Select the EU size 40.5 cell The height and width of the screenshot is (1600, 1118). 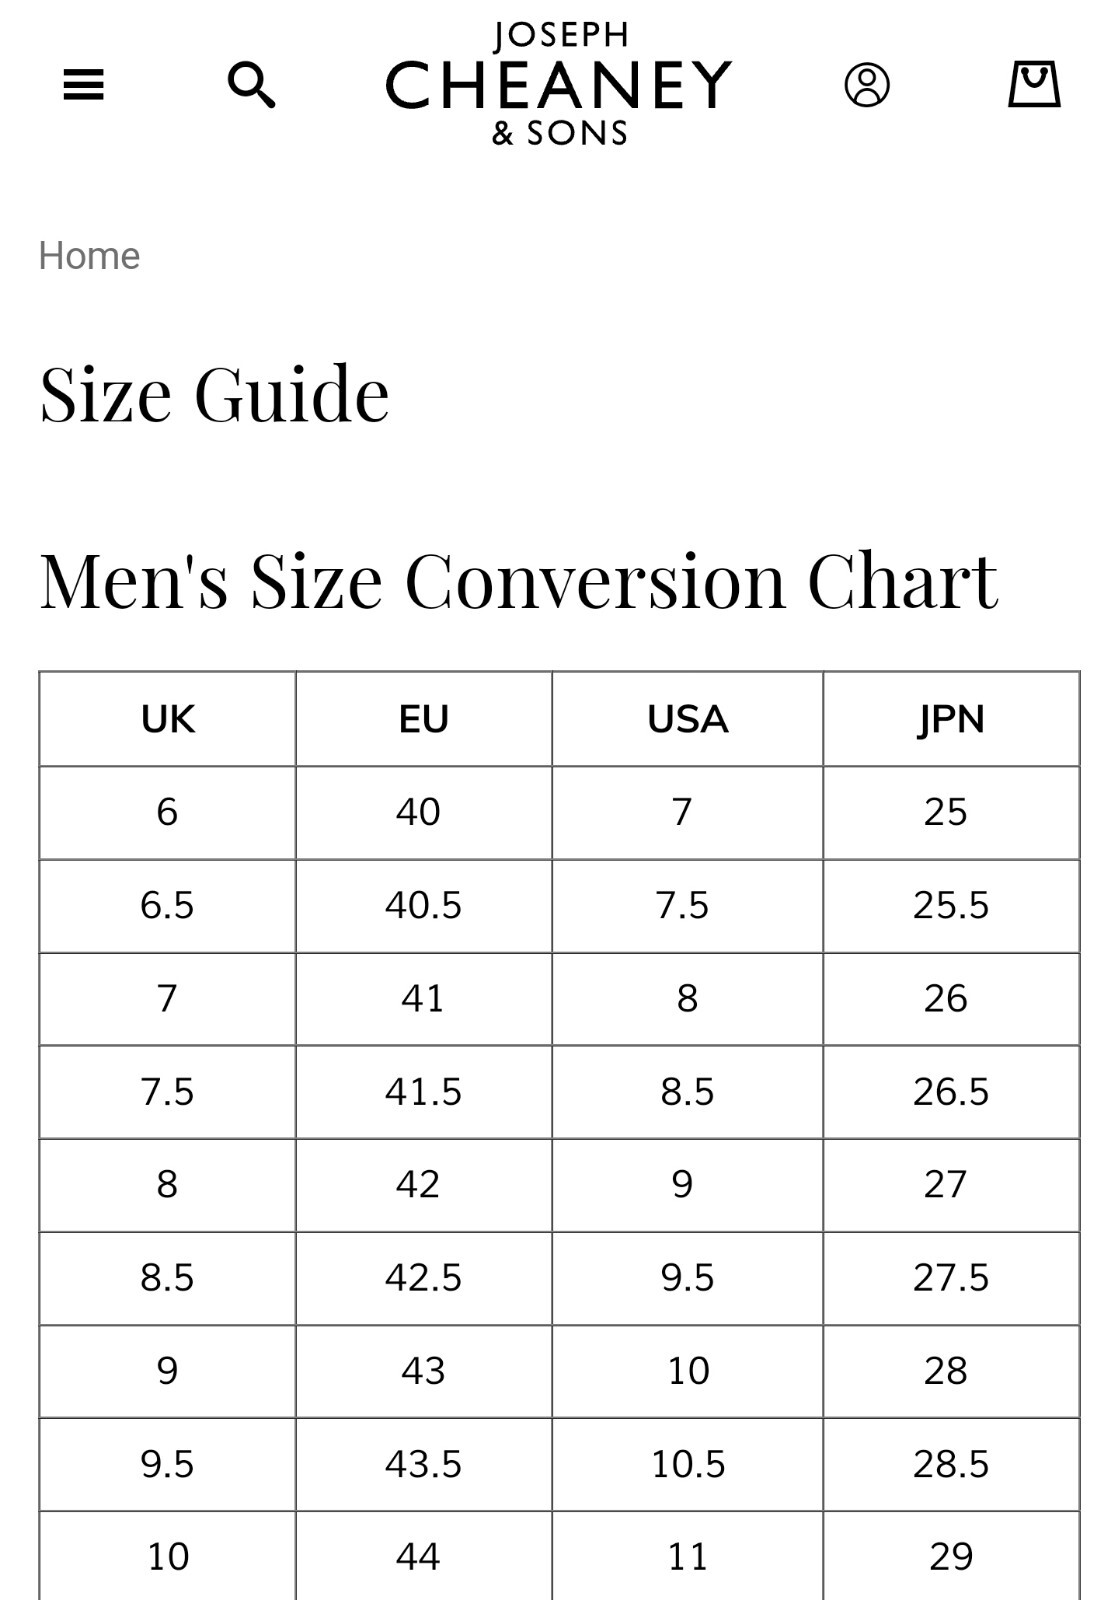coord(424,906)
